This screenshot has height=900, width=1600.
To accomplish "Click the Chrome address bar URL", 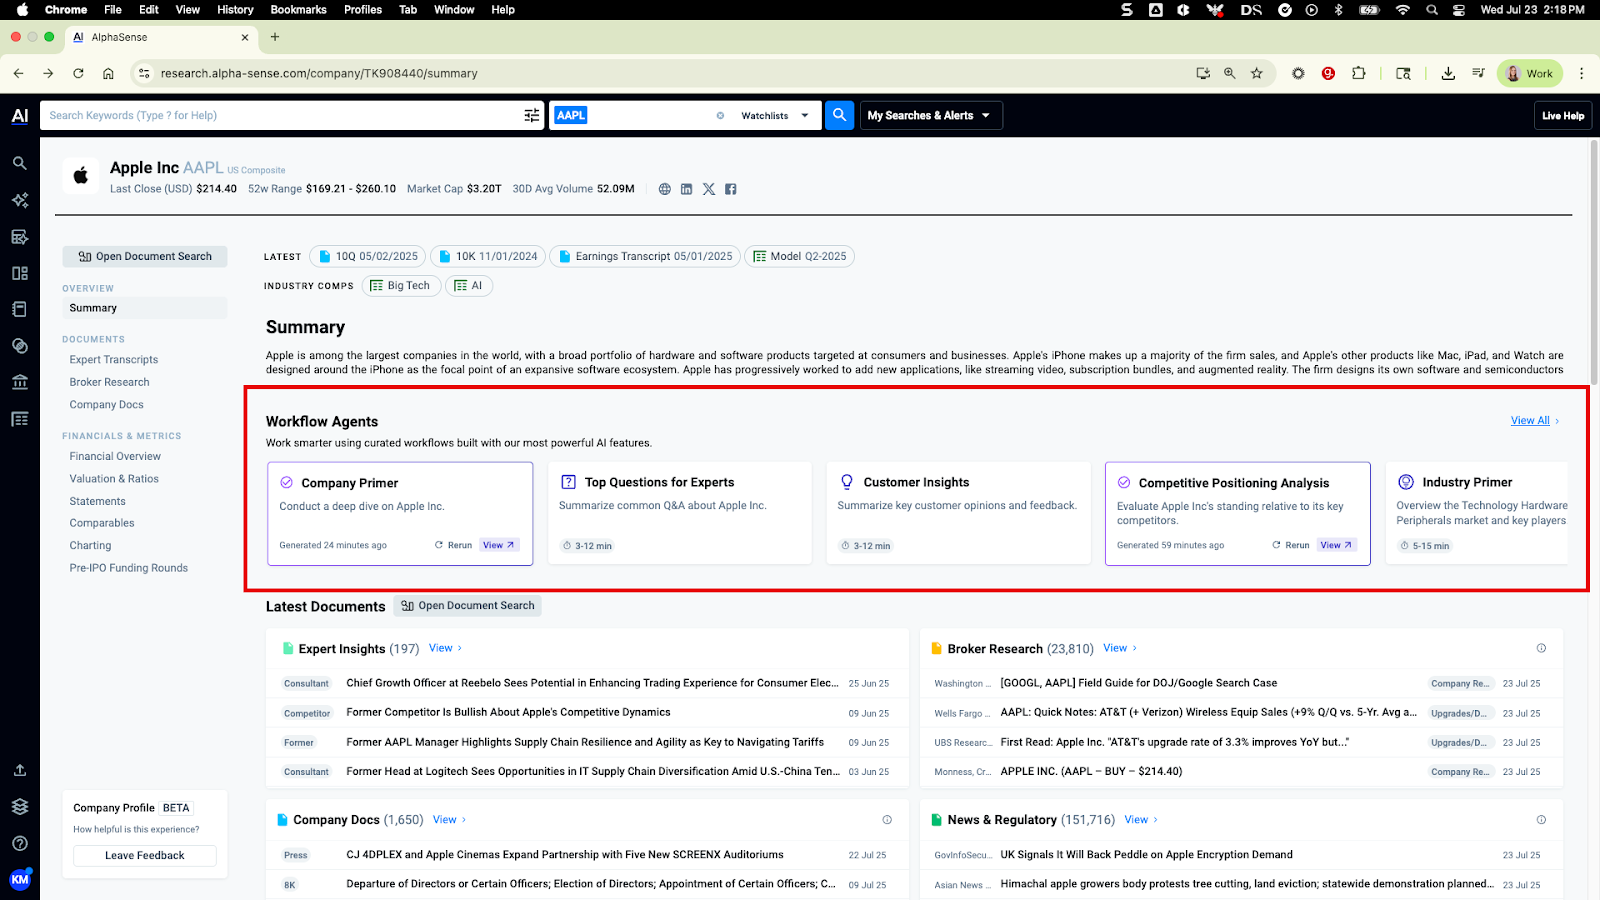I will (319, 73).
